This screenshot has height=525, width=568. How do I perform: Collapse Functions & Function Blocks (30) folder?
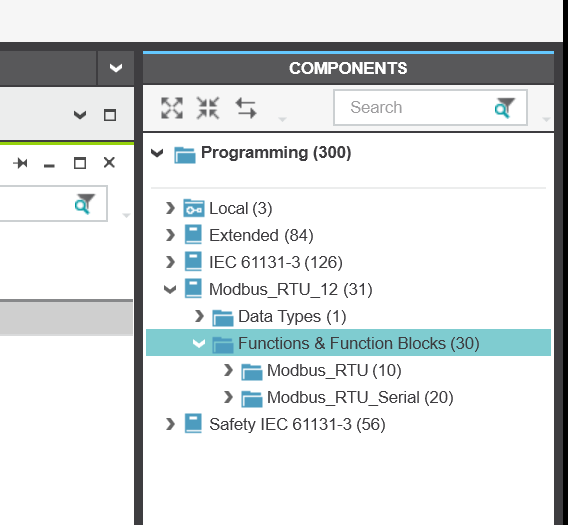199,343
